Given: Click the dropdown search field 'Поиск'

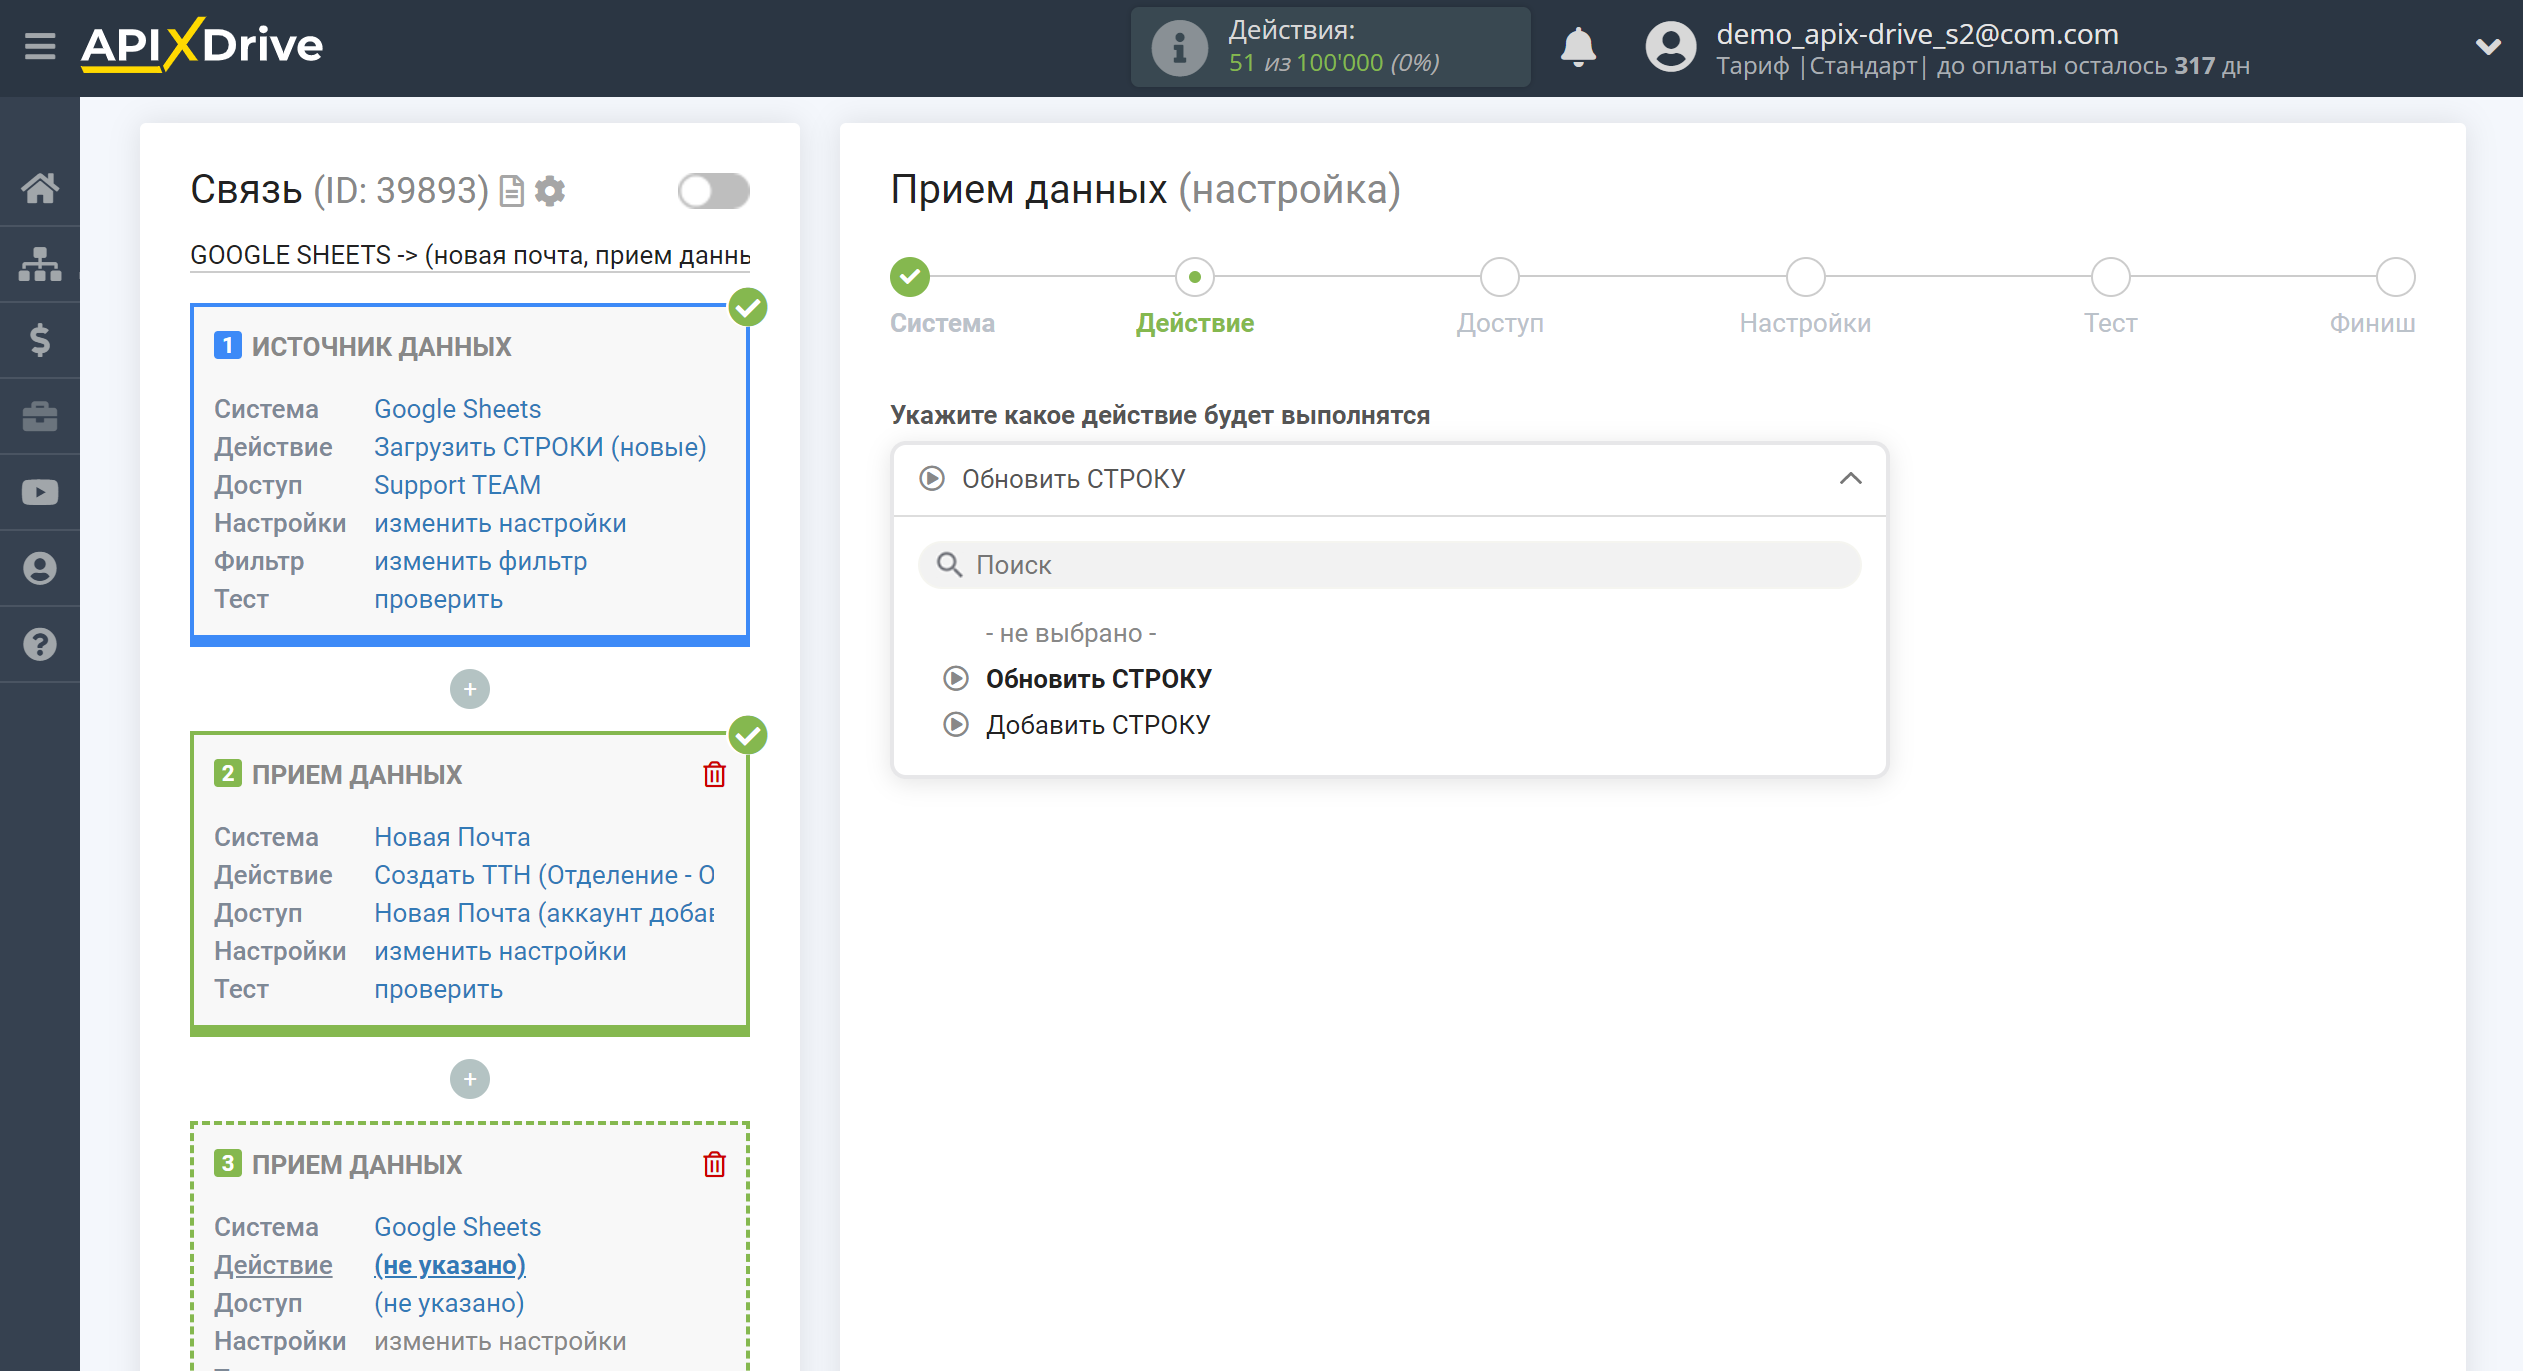Looking at the screenshot, I should (x=1389, y=565).
